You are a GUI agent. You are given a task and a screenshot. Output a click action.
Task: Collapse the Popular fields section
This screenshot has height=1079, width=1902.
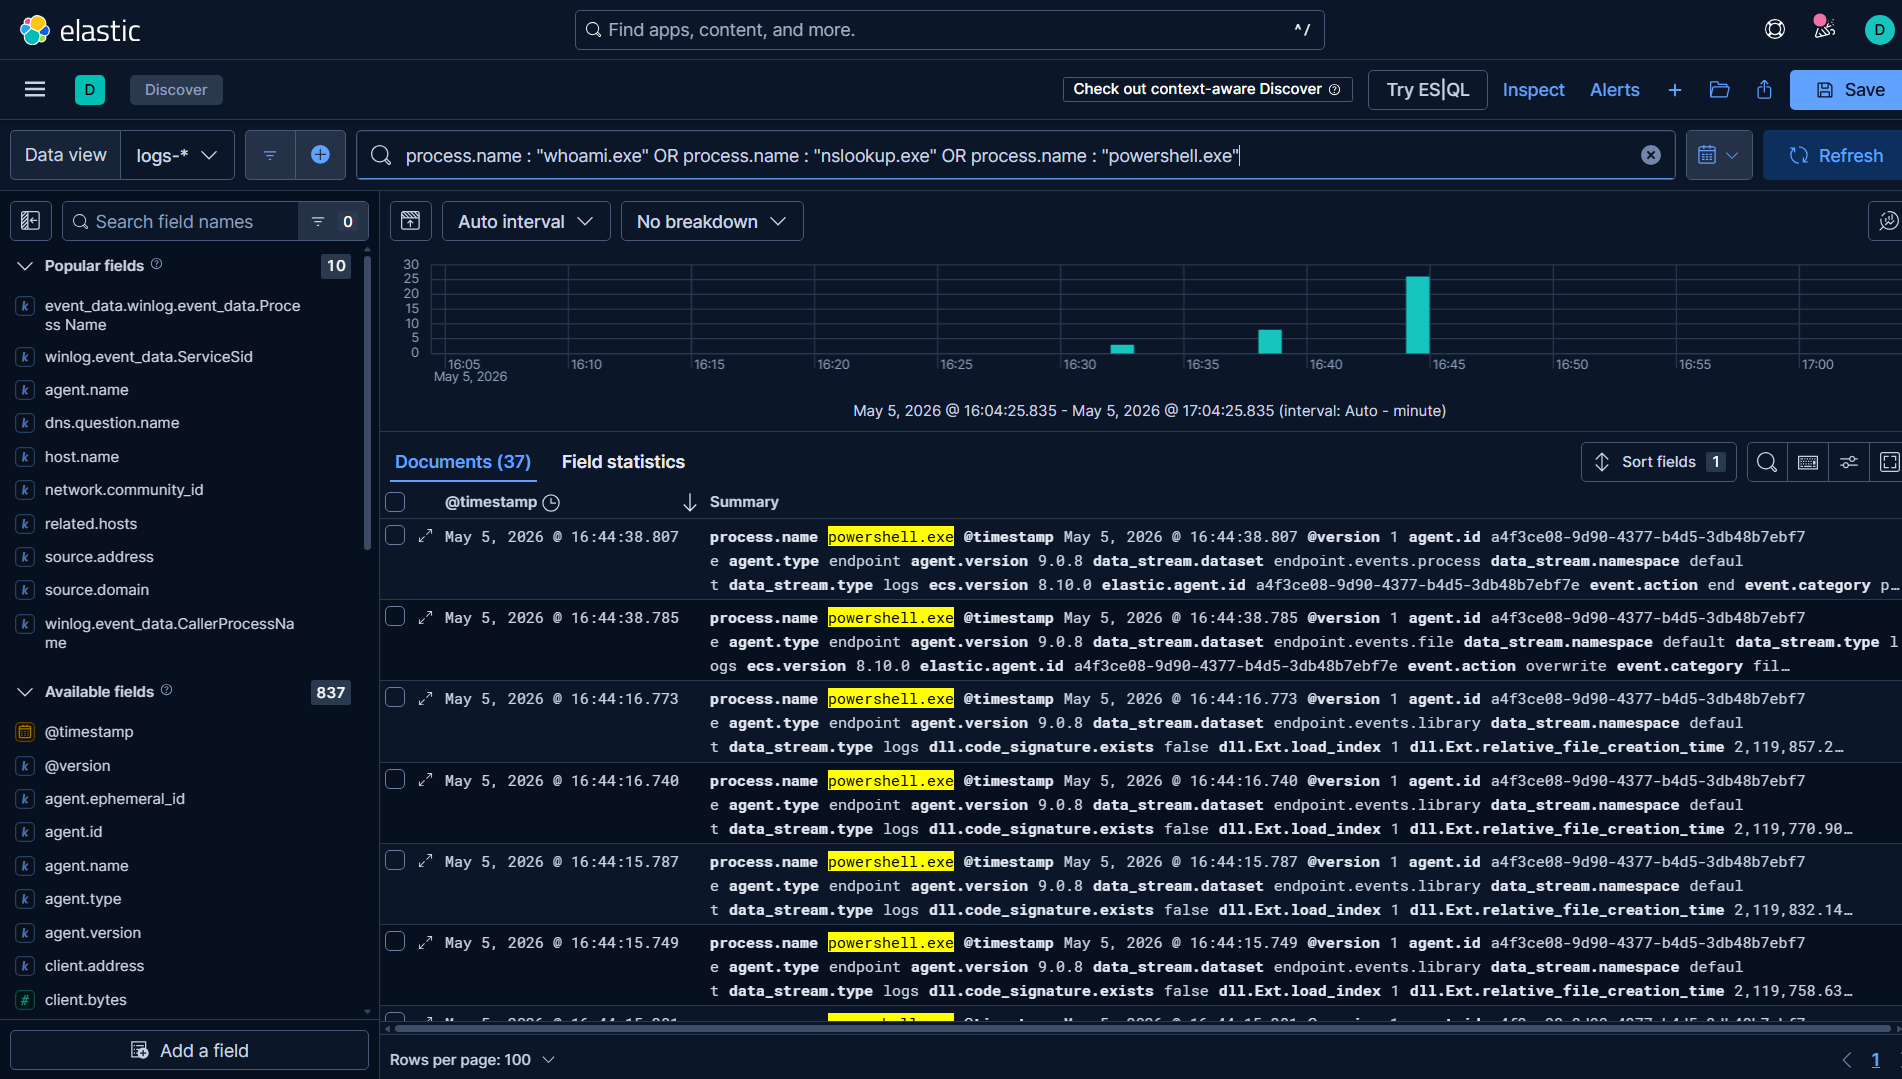25,266
